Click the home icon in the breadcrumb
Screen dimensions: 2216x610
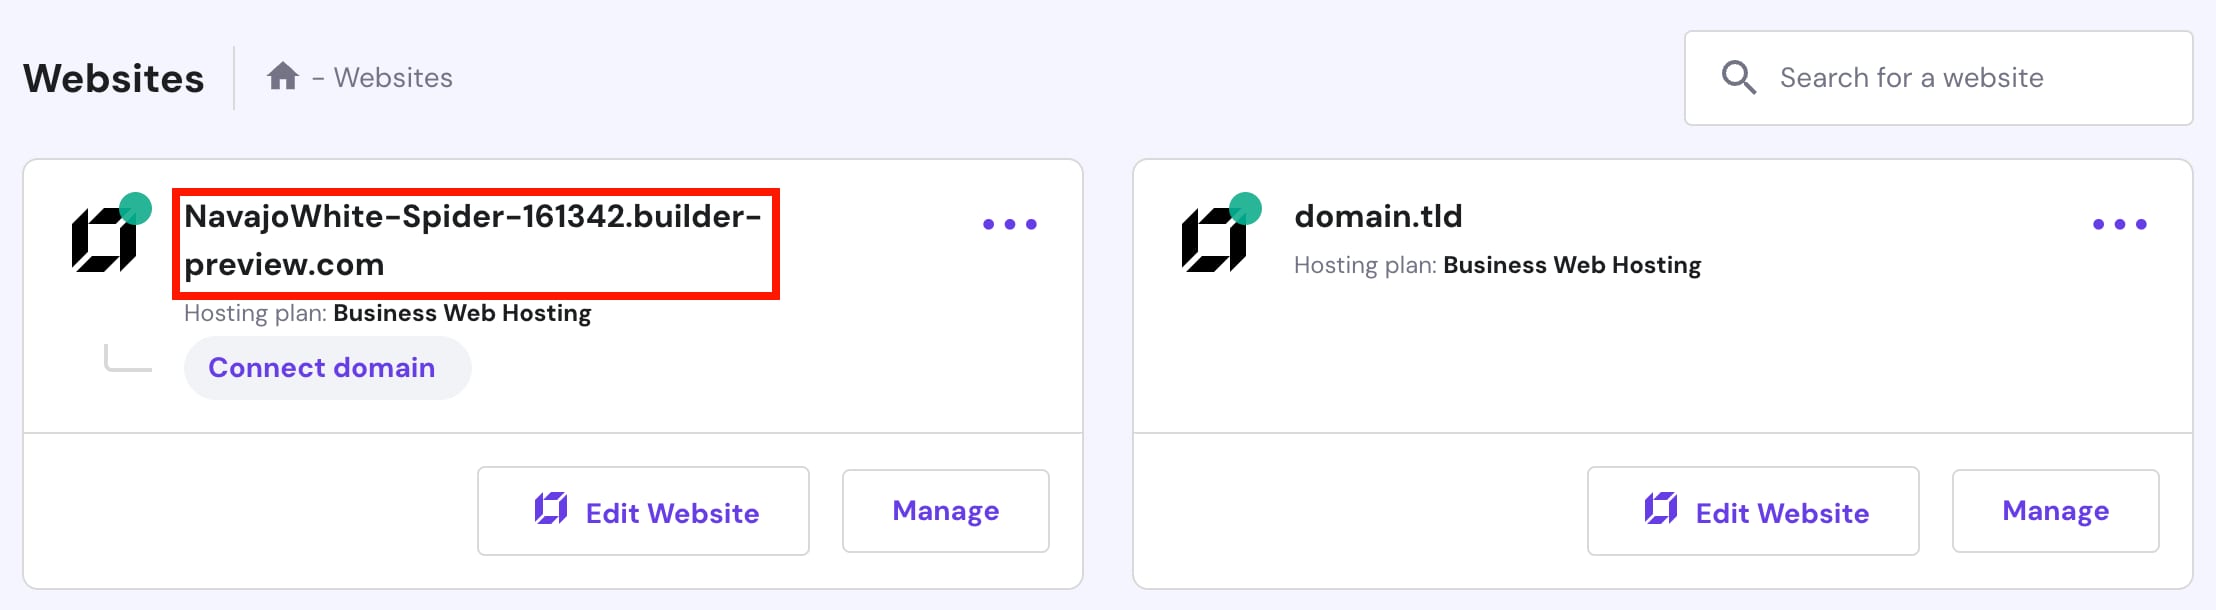tap(283, 77)
